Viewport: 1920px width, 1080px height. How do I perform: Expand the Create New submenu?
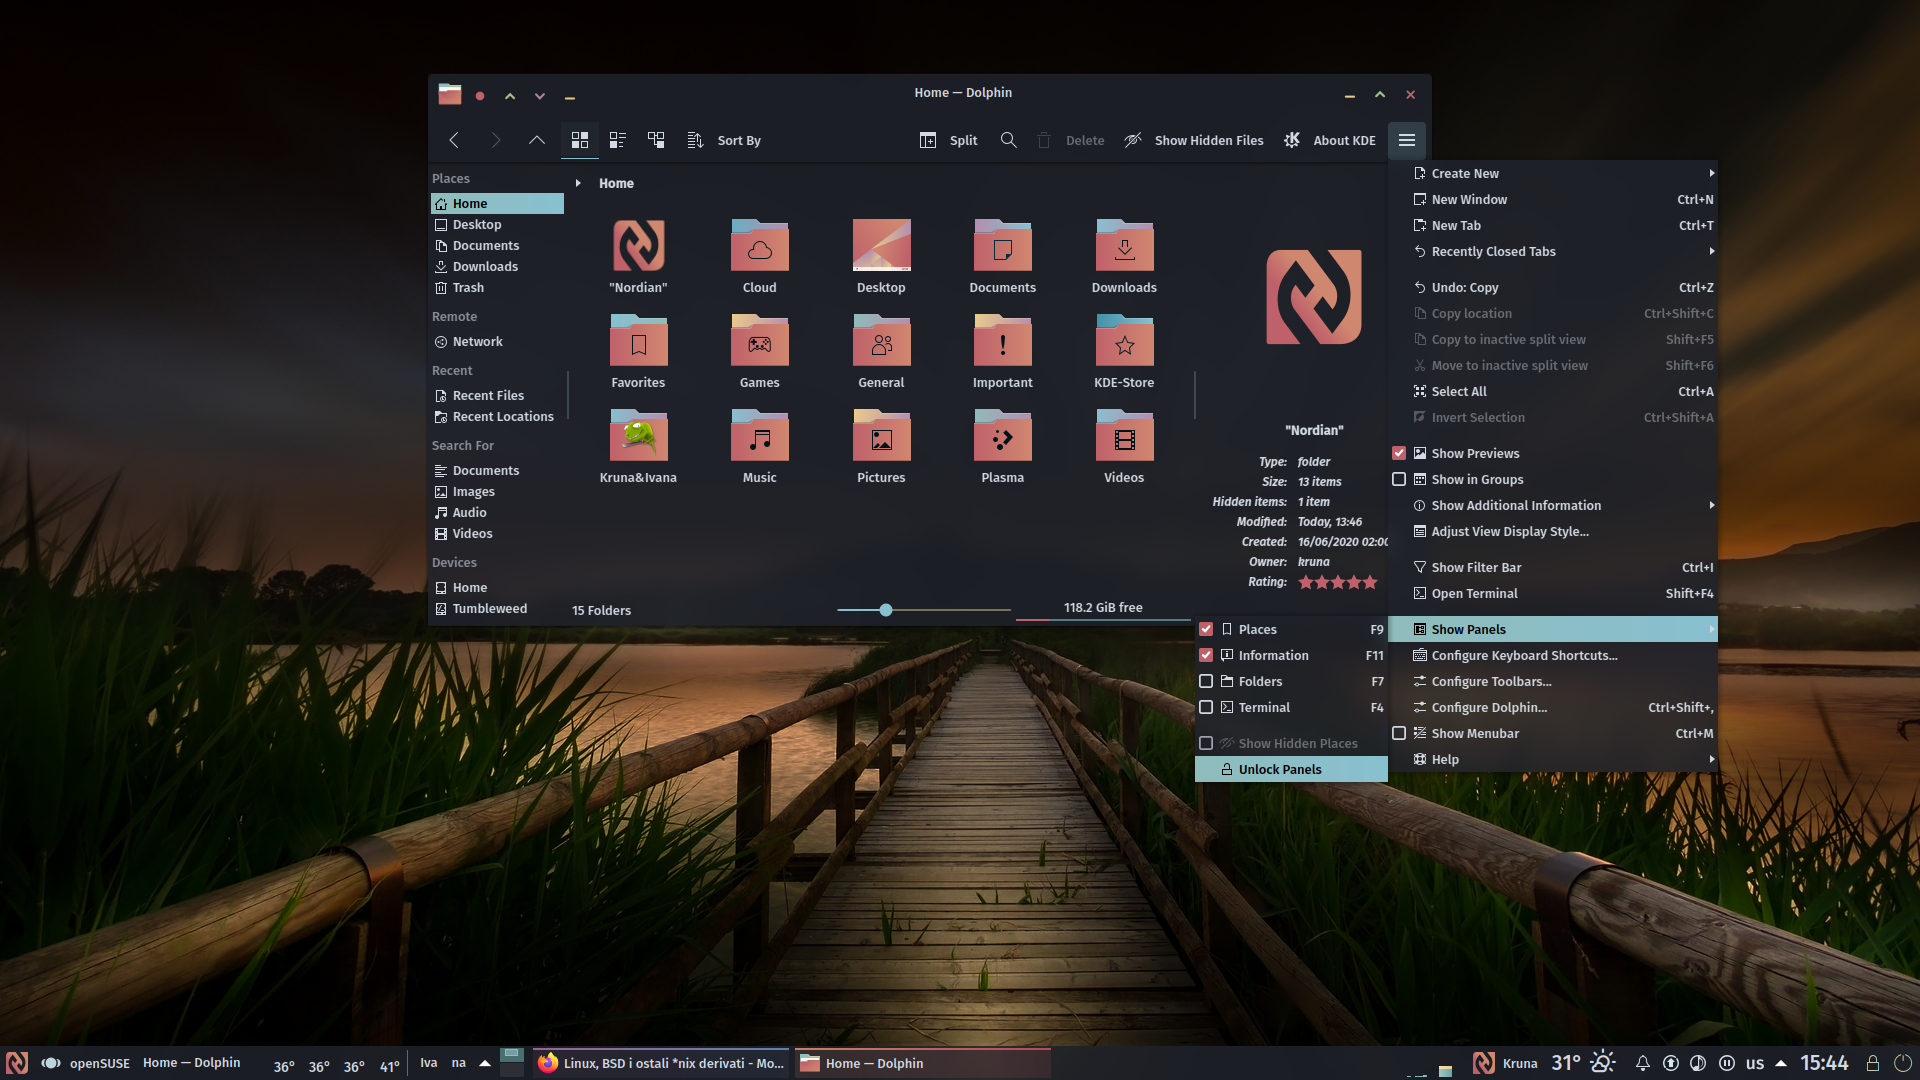[x=1553, y=173]
